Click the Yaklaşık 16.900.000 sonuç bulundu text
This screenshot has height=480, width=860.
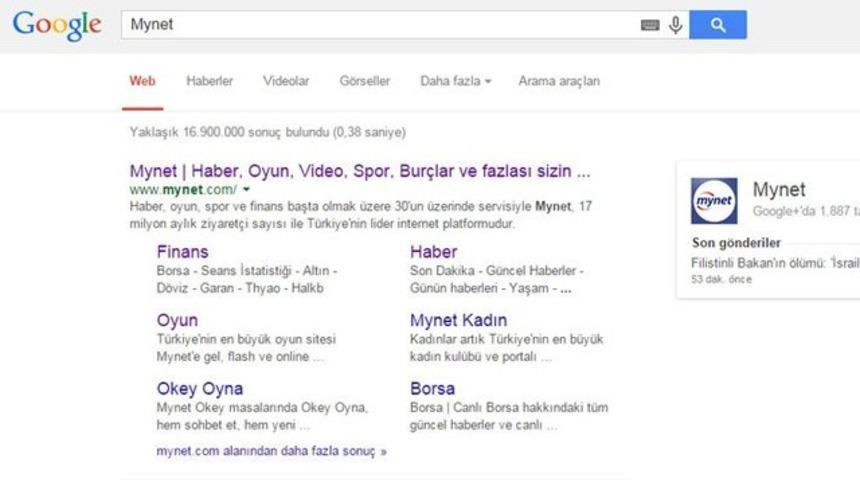pyautogui.click(x=268, y=132)
